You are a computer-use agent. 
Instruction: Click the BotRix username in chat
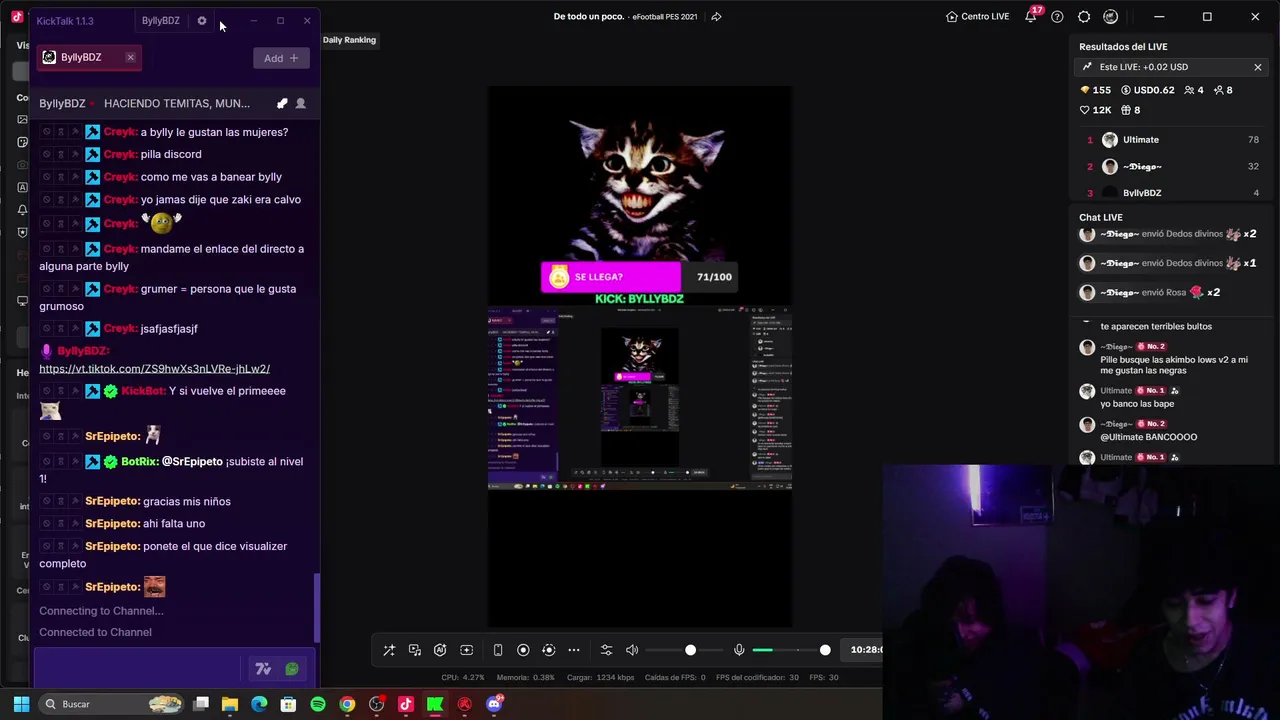click(x=140, y=461)
